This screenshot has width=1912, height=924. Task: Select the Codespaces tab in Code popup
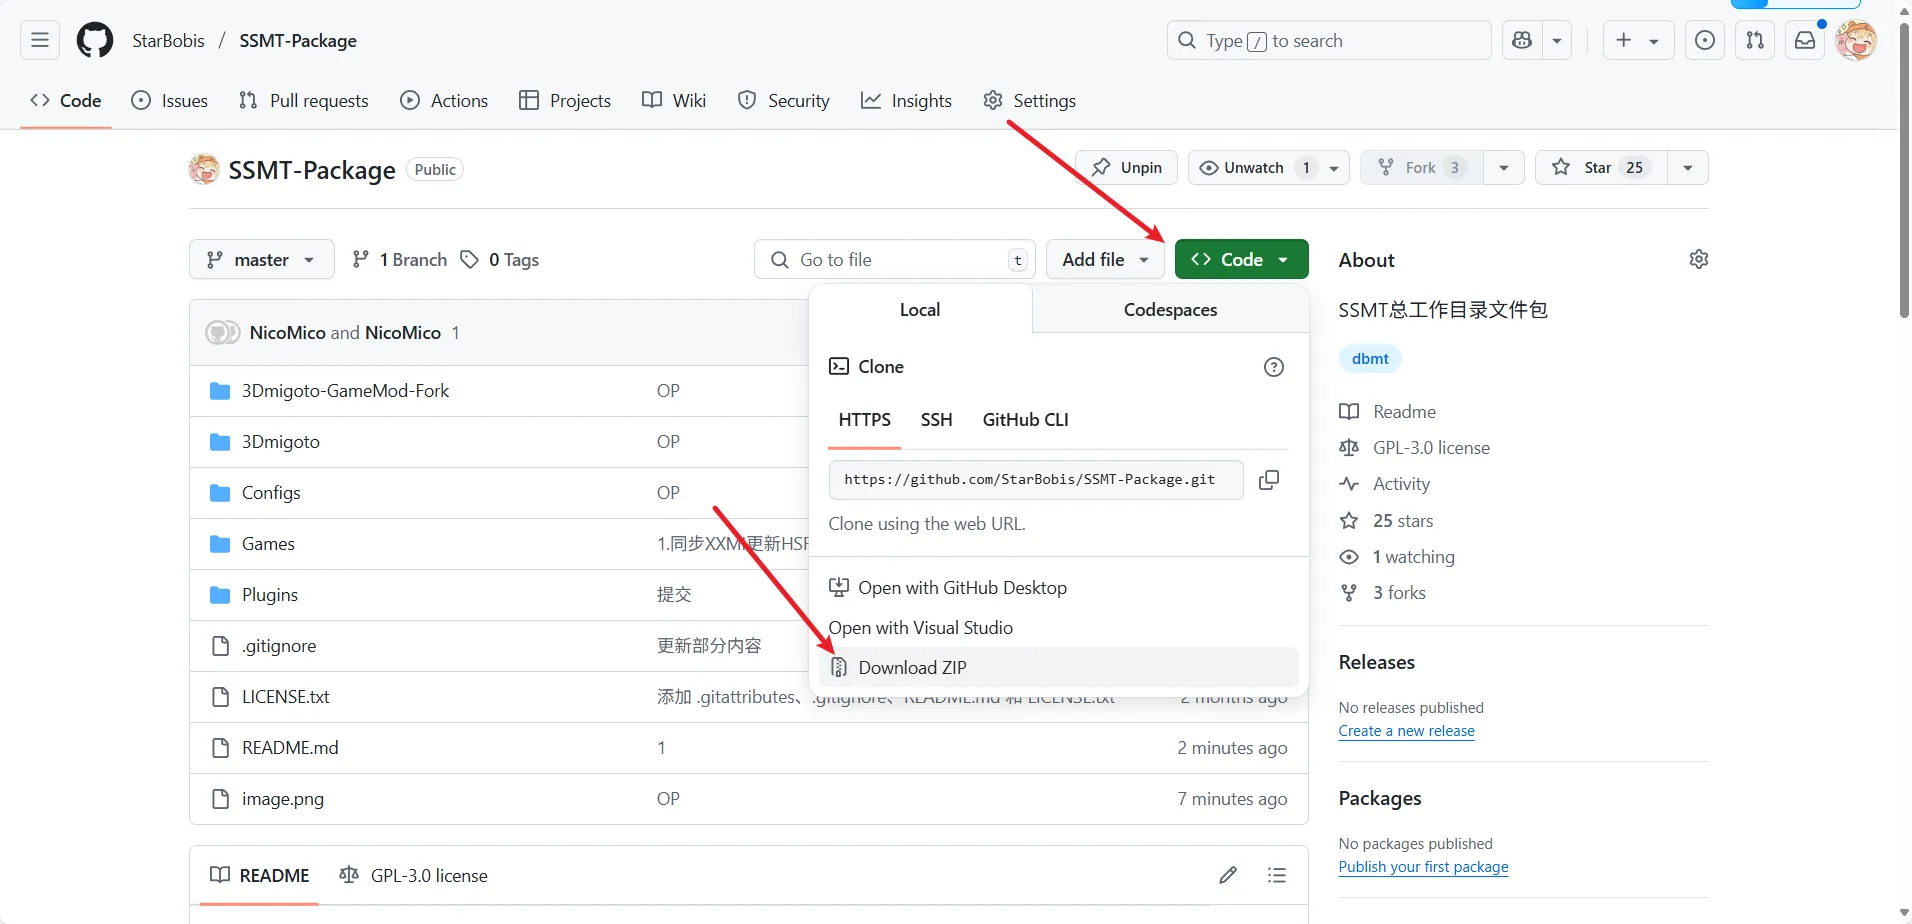1170,310
